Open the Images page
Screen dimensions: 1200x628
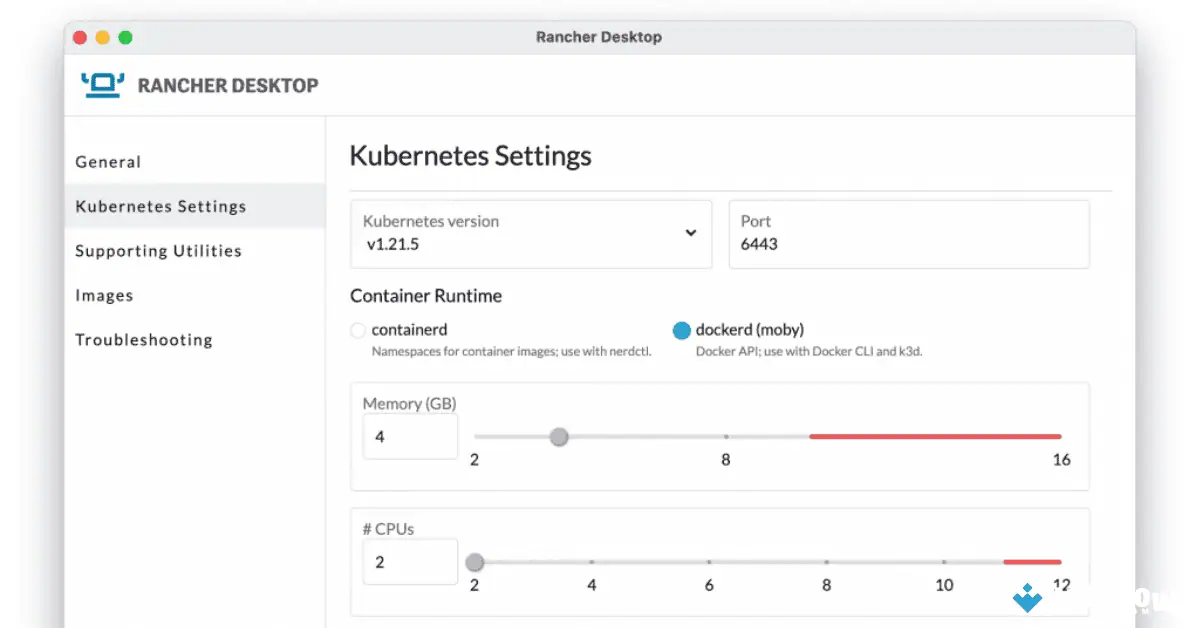[104, 296]
